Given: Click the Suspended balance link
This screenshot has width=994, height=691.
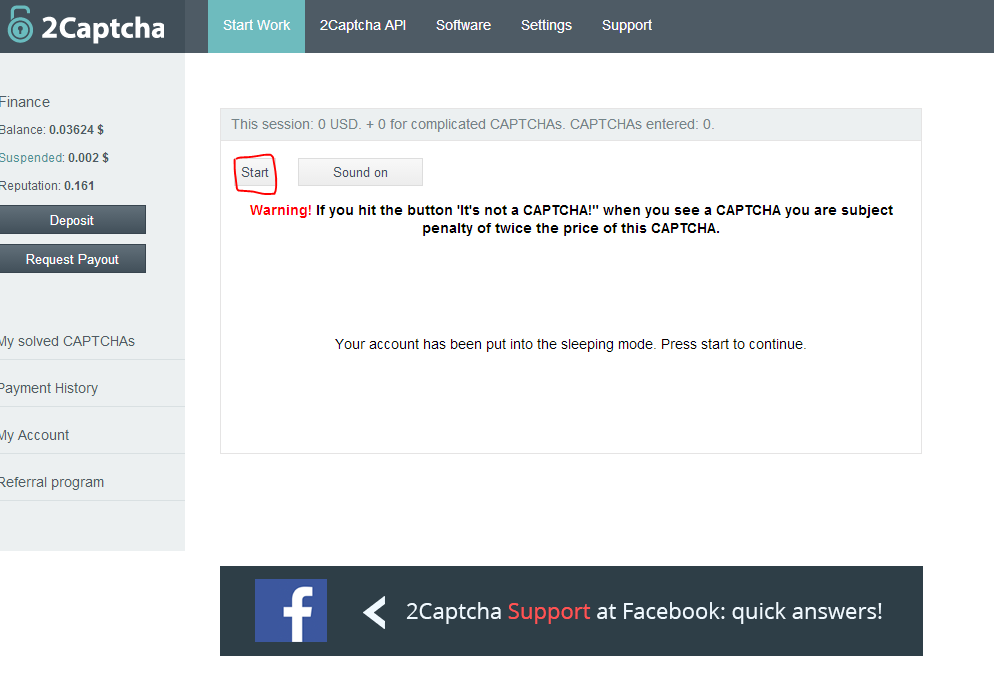Looking at the screenshot, I should (32, 157).
